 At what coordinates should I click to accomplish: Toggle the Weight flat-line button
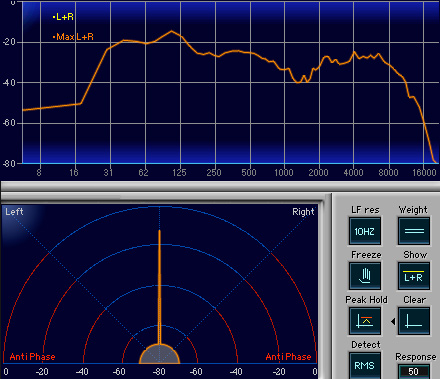(414, 231)
